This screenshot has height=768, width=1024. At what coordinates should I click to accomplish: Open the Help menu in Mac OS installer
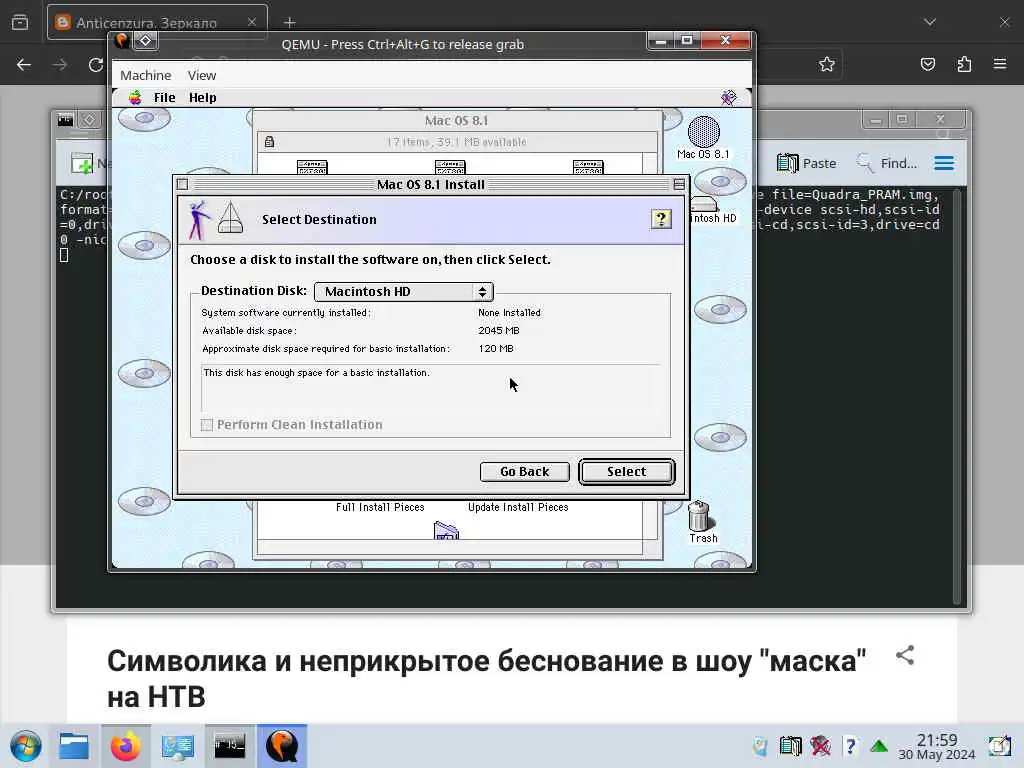[202, 97]
